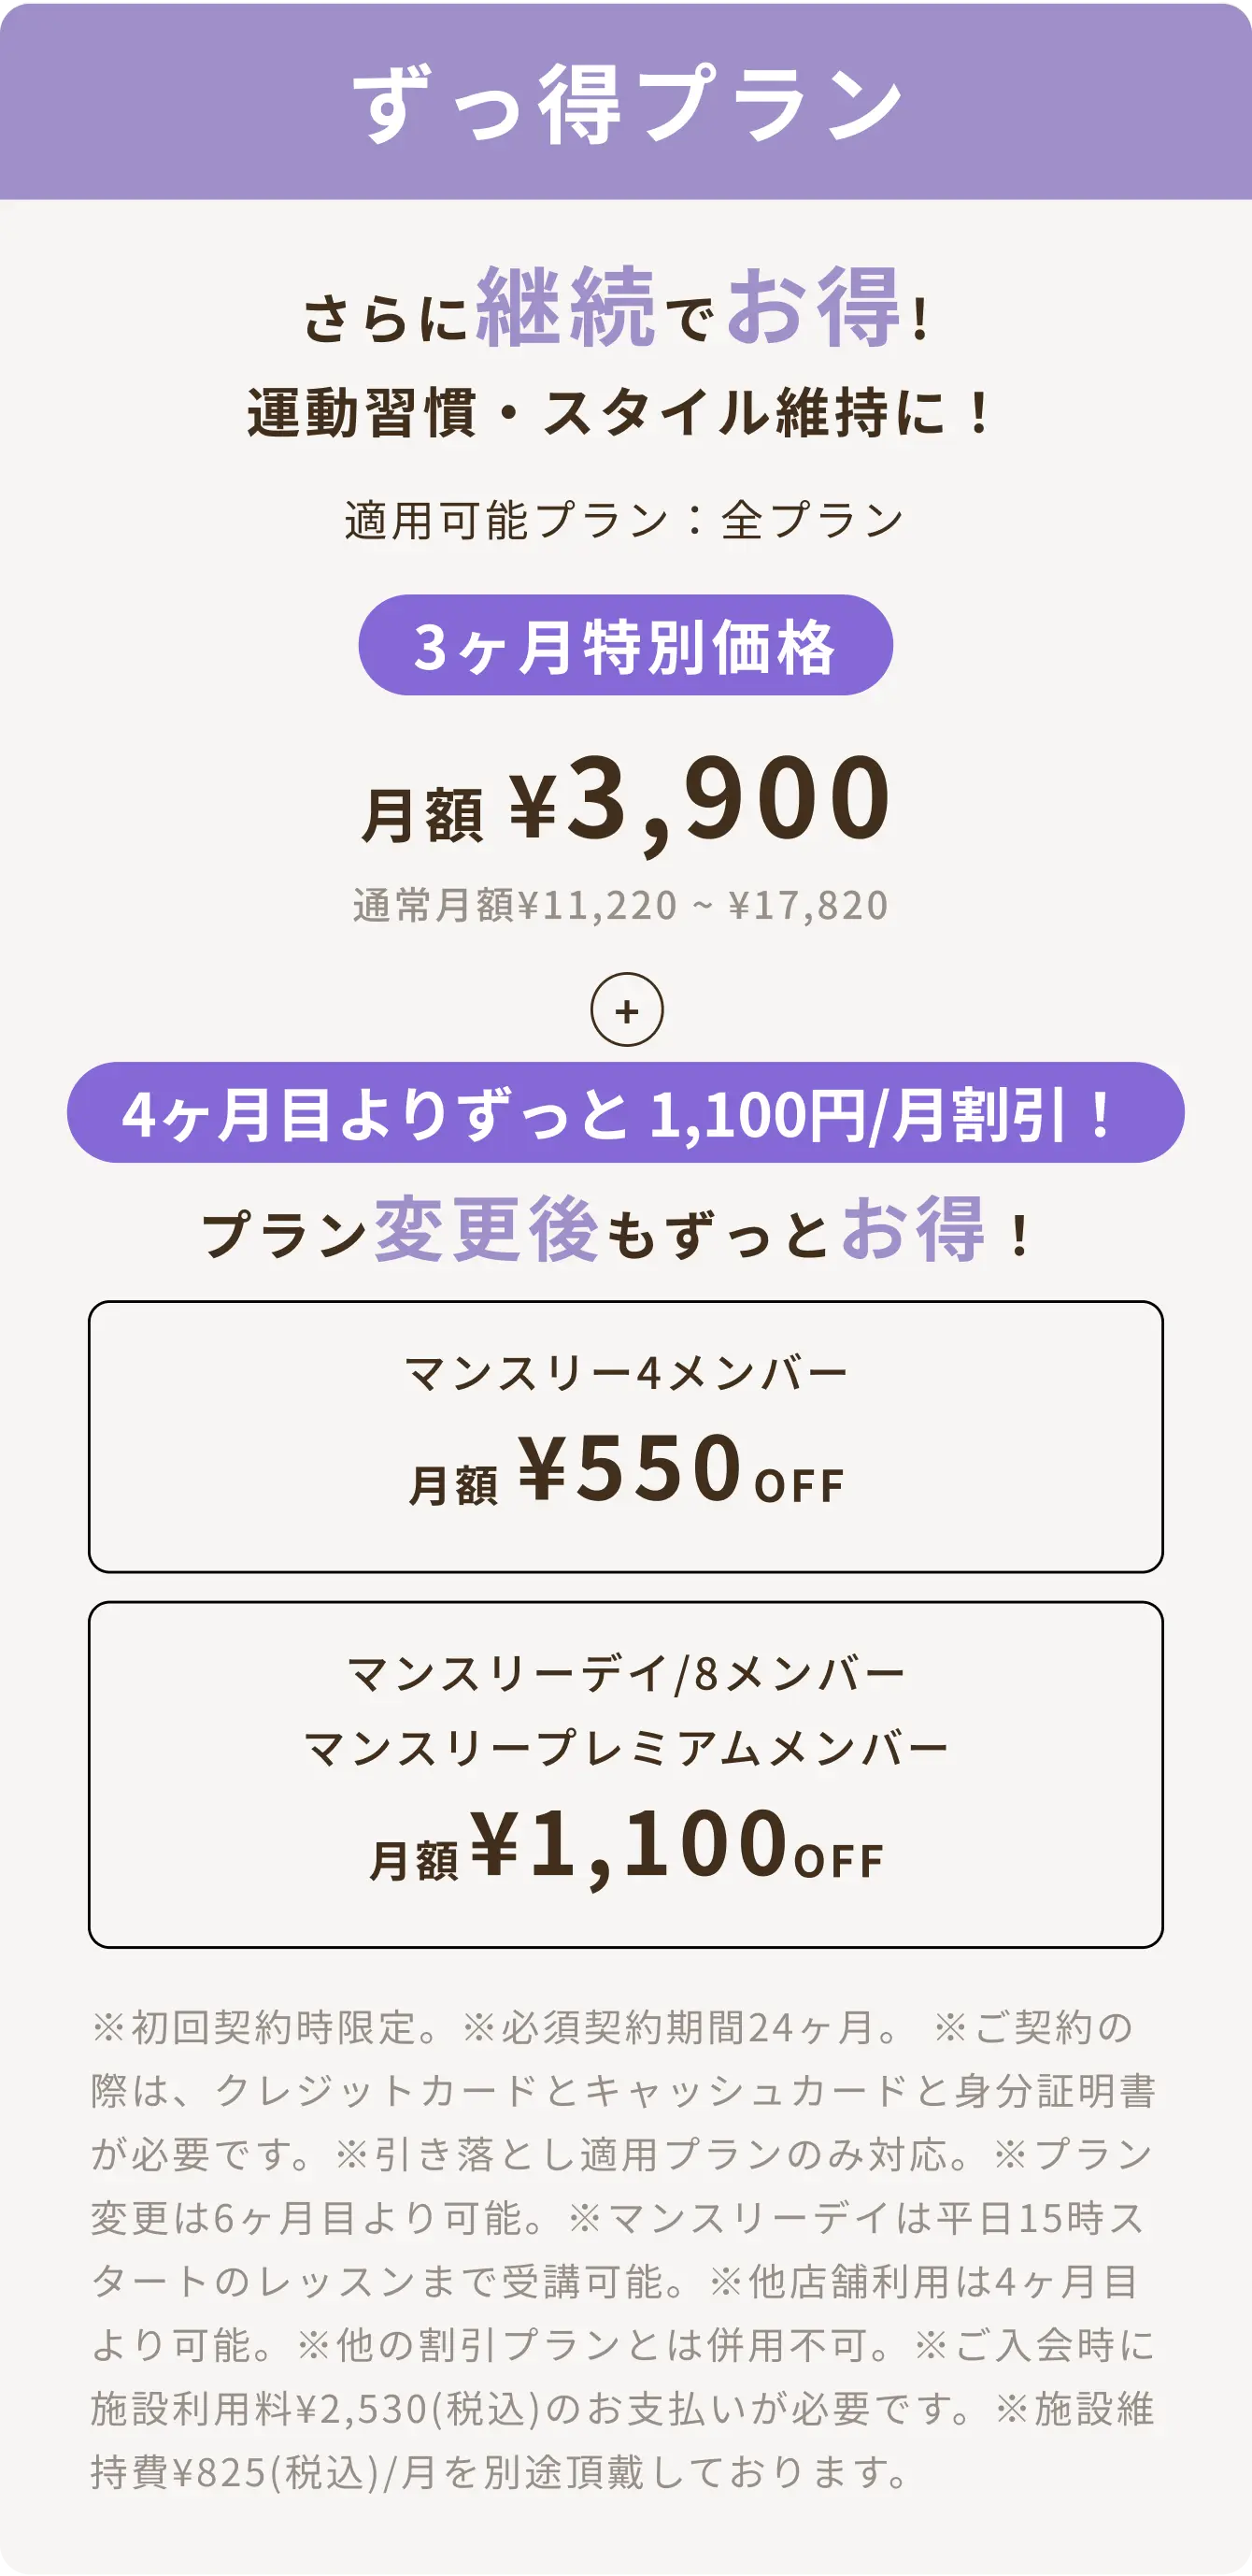Click the 適用可能プラン：全プラン text

(x=625, y=520)
